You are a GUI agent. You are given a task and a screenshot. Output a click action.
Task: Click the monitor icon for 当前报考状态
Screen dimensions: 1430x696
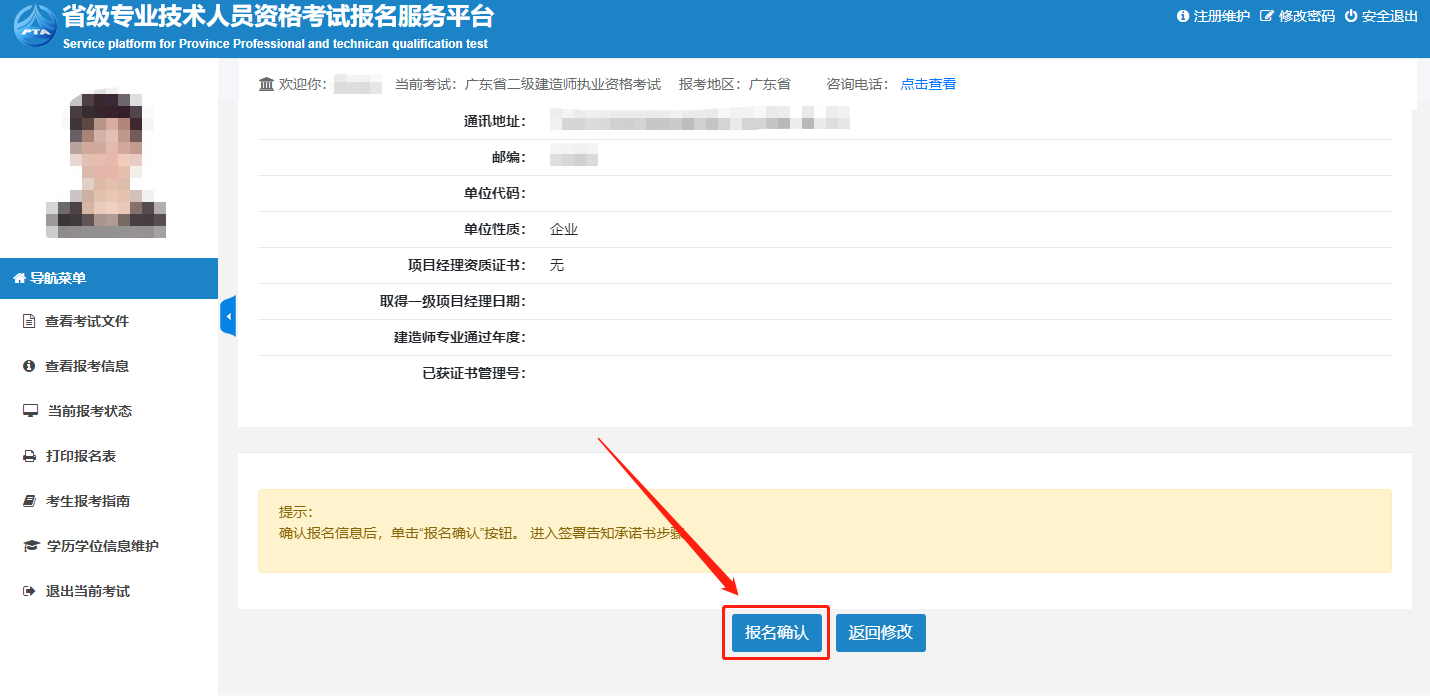[30, 411]
